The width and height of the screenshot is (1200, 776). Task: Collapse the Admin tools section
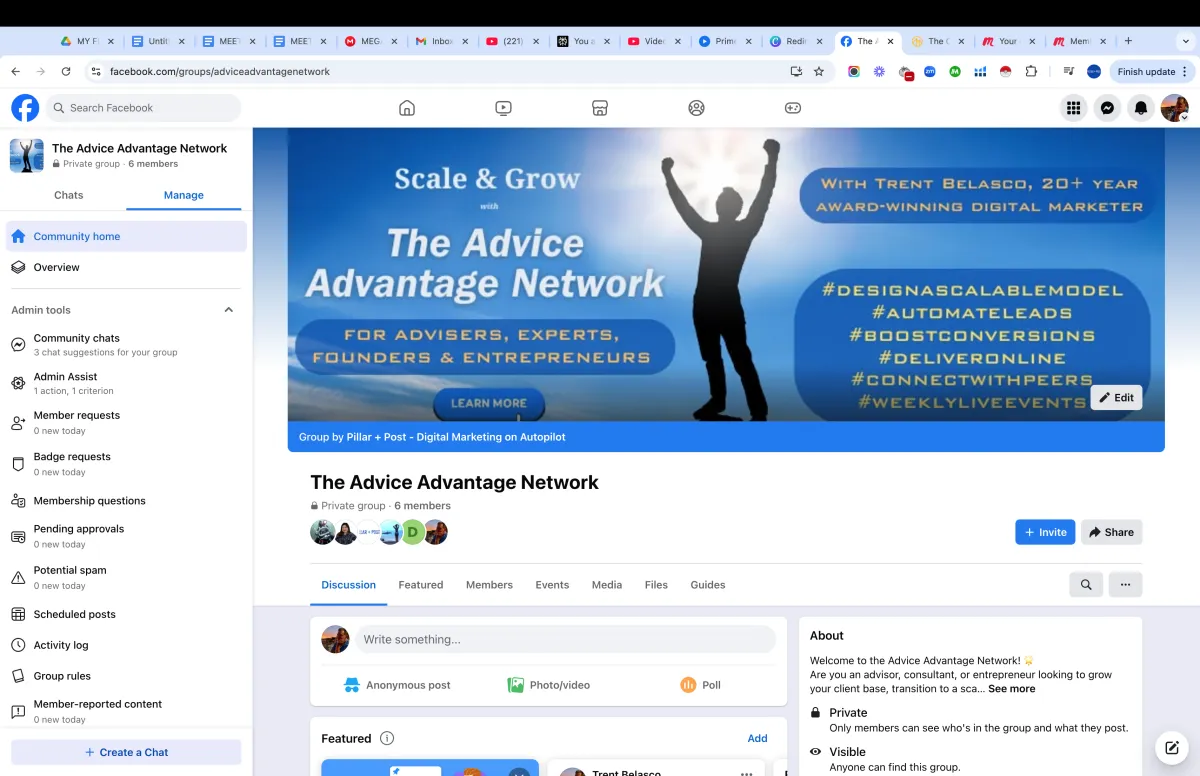229,310
